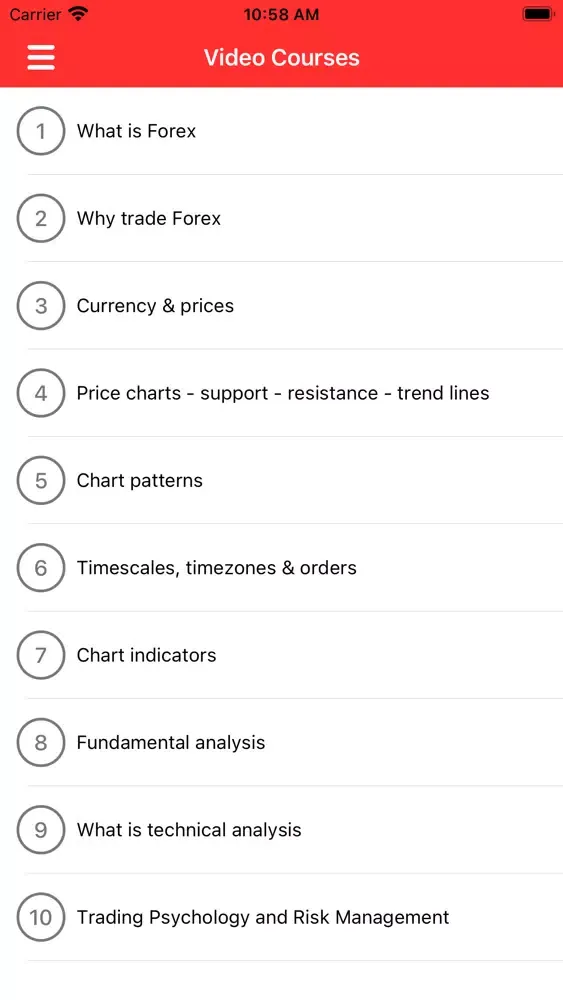This screenshot has height=1000, width=563.
Task: Tap the circled number 1 icon
Action: [x=41, y=131]
